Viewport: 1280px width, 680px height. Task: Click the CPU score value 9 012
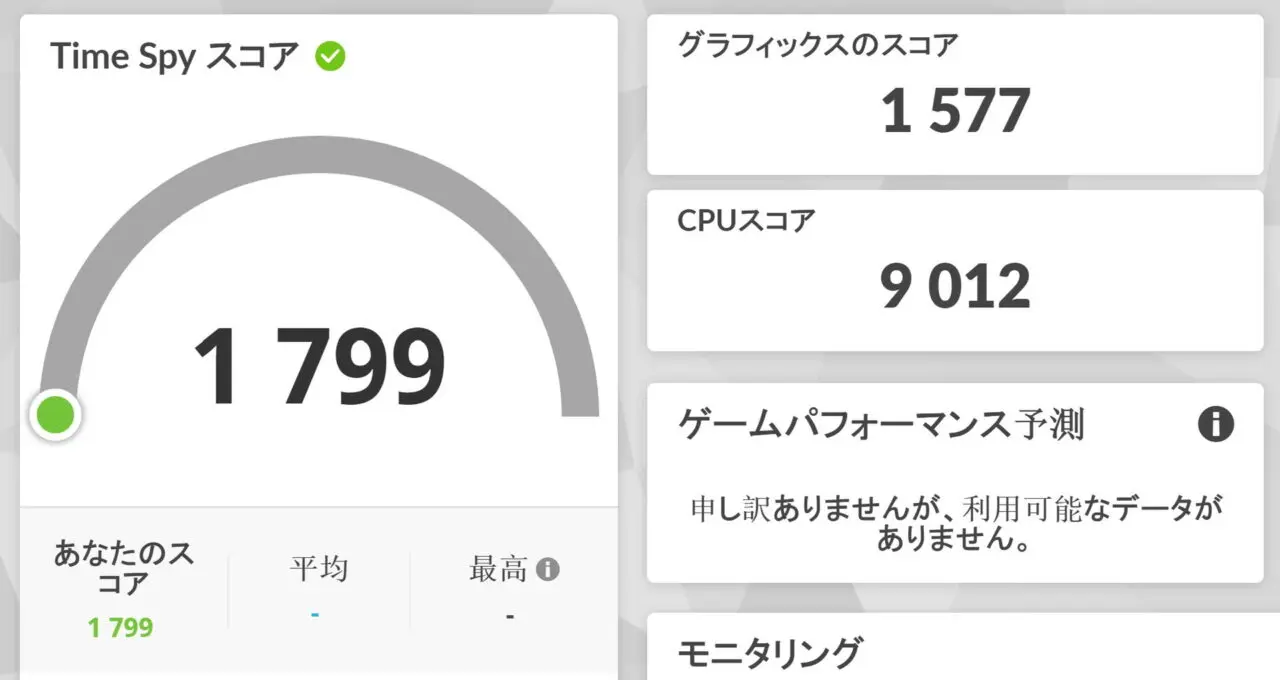(955, 287)
